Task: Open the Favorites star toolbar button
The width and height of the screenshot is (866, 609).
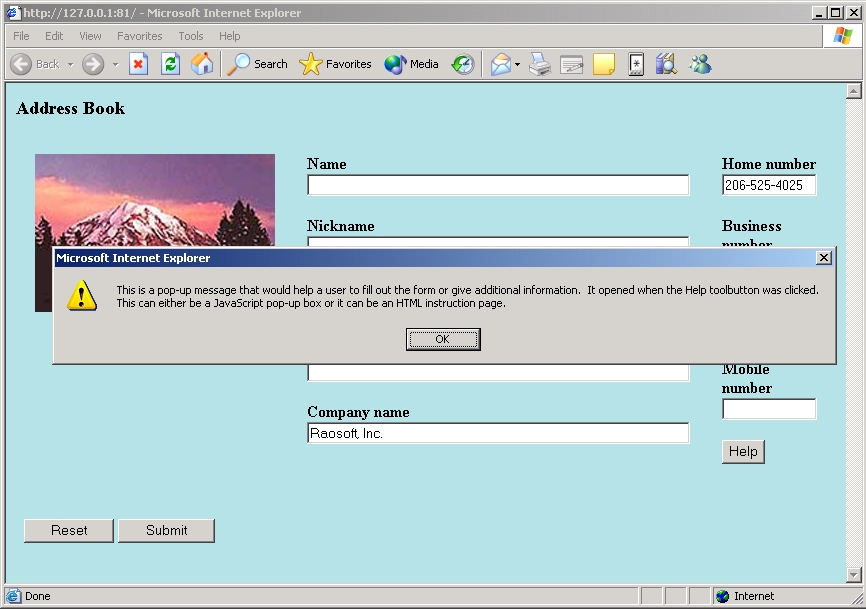Action: tap(335, 64)
